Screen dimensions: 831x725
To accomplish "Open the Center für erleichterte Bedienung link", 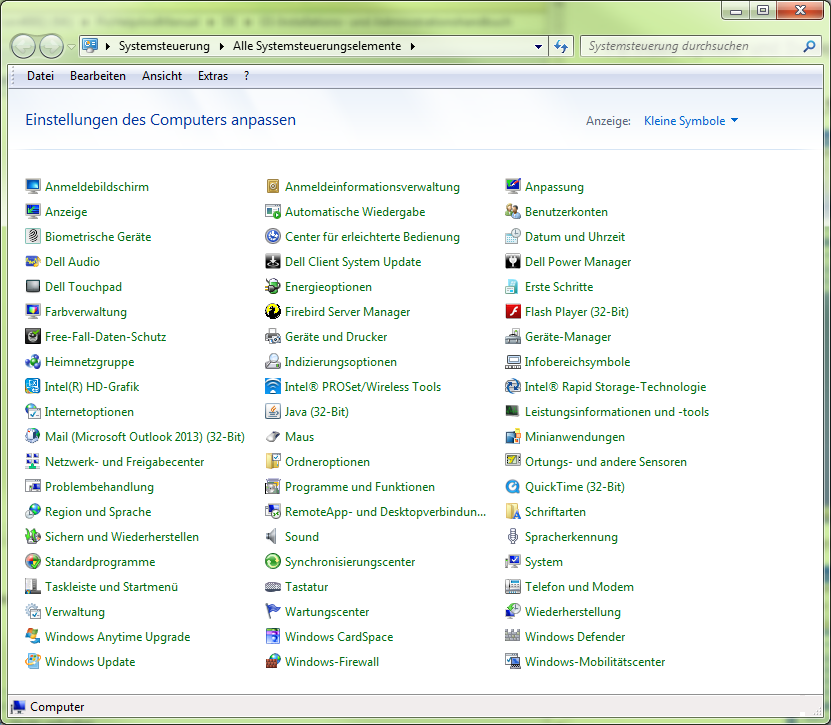I will point(372,236).
